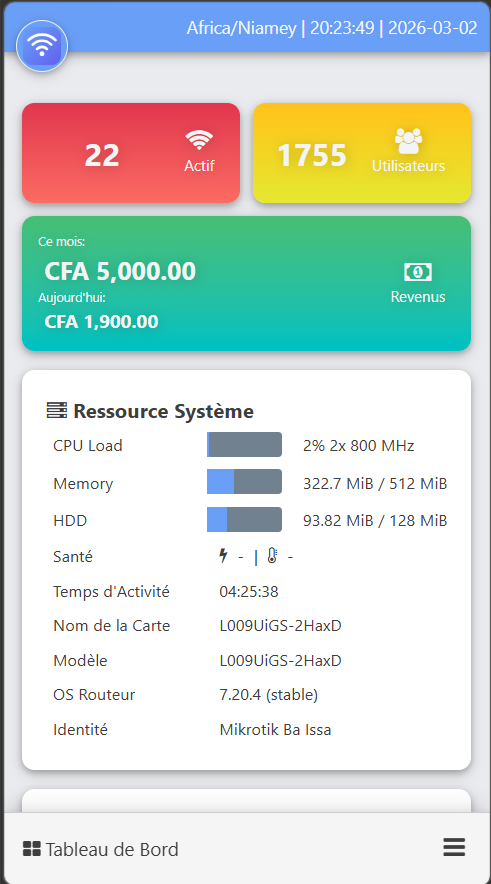Click the HDD usage progress bar

coord(244,519)
